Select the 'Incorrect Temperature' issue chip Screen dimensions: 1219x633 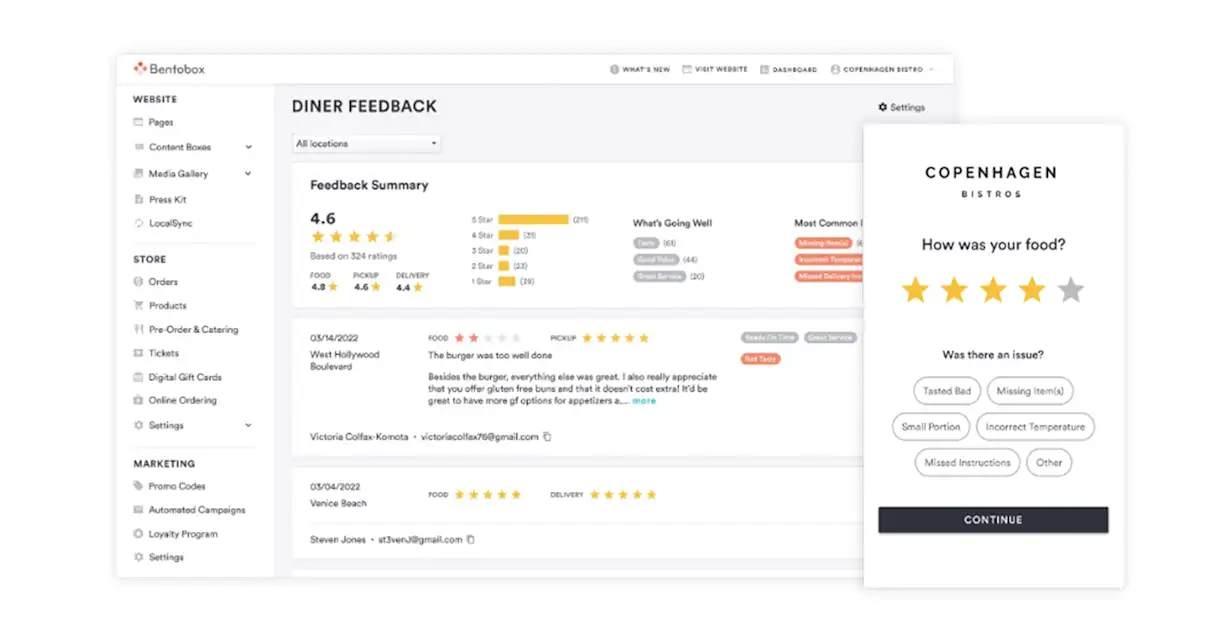pos(1034,427)
